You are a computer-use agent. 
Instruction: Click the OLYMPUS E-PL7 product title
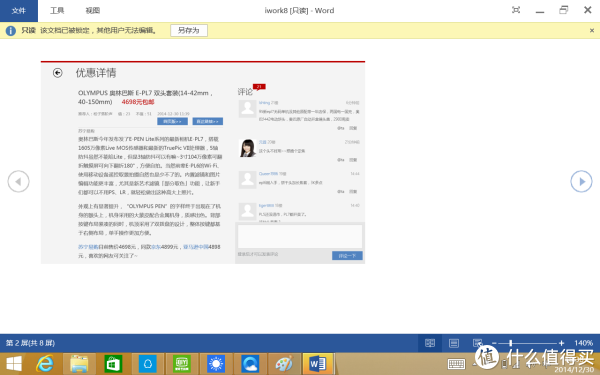pyautogui.click(x=145, y=97)
